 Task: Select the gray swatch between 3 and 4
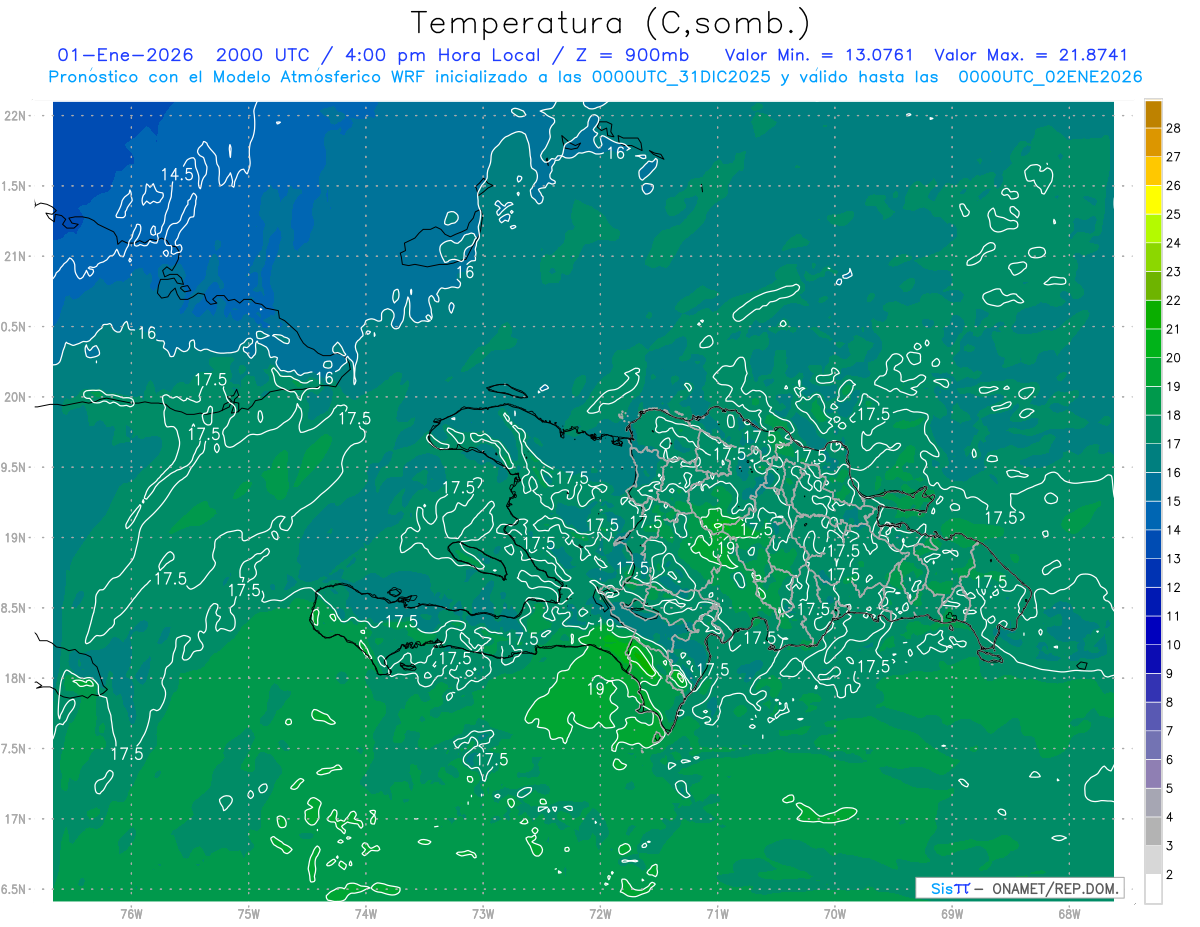pos(1153,832)
